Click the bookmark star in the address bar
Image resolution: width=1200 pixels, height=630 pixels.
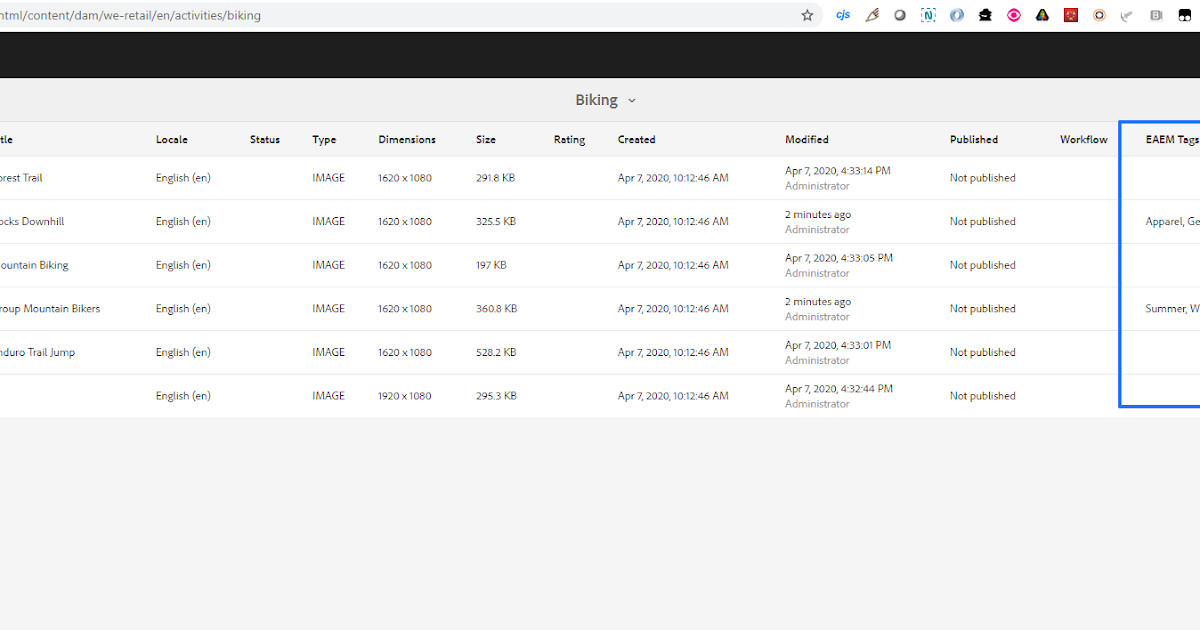tap(807, 15)
